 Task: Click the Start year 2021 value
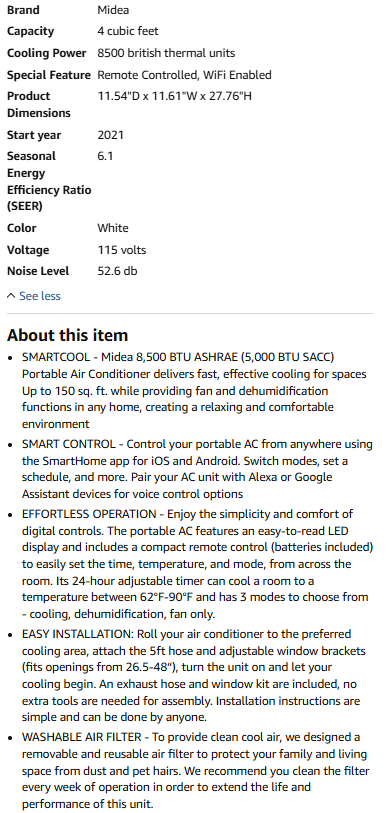click(110, 135)
